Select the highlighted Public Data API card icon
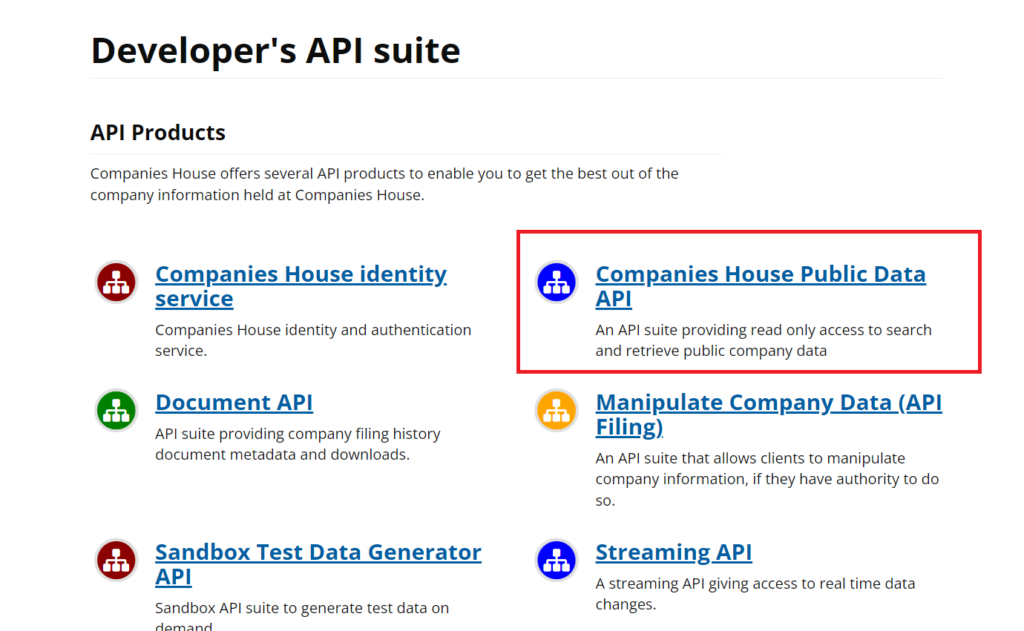Screen dimensions: 1024x631 (556, 282)
